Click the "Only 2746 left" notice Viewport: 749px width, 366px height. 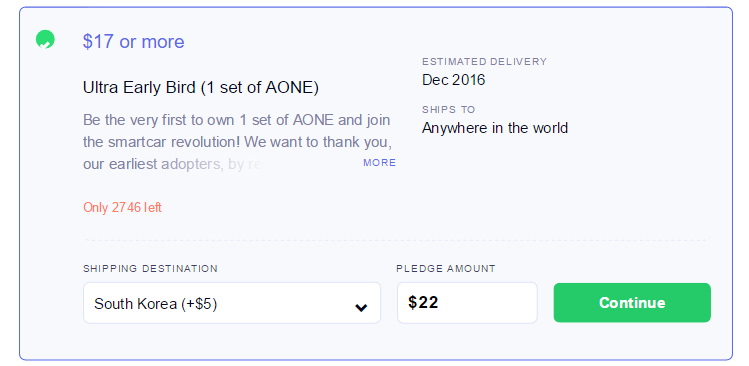coord(122,207)
